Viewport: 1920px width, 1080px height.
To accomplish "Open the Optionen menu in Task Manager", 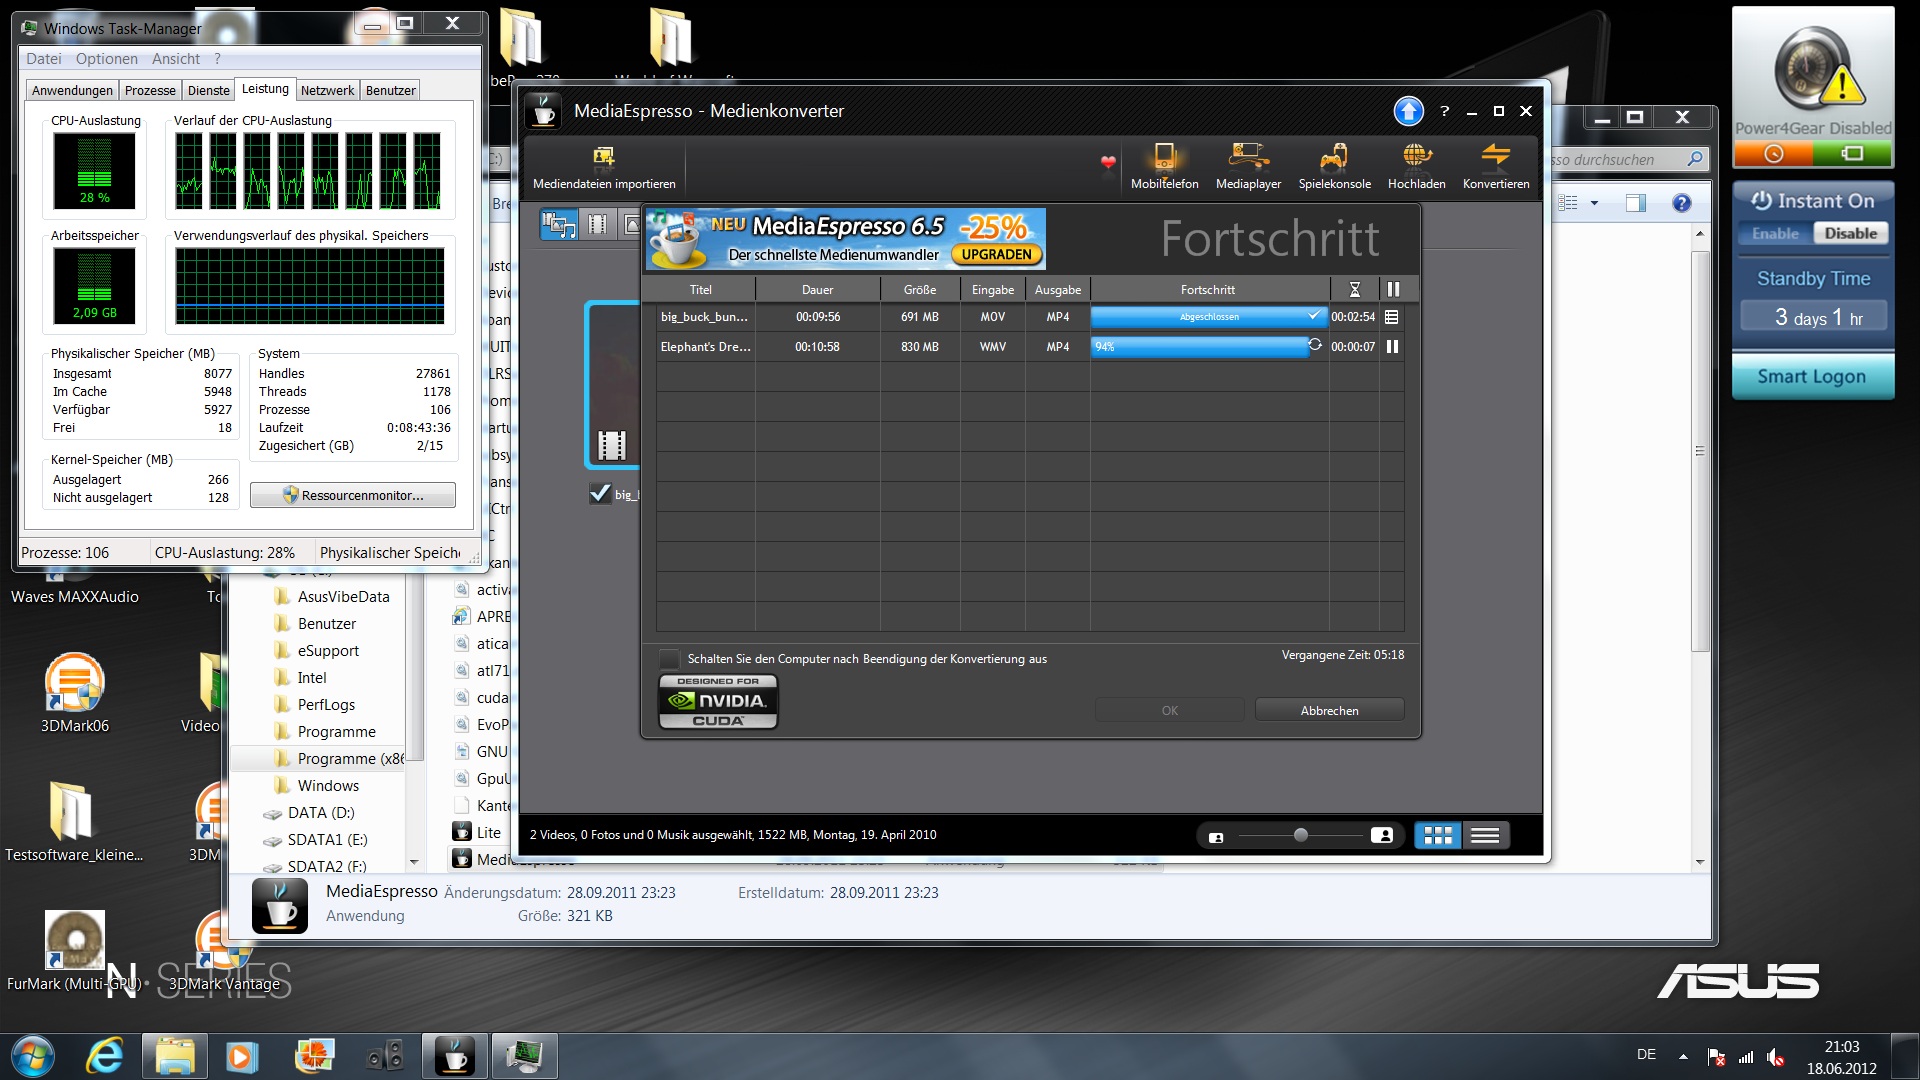I will point(106,59).
